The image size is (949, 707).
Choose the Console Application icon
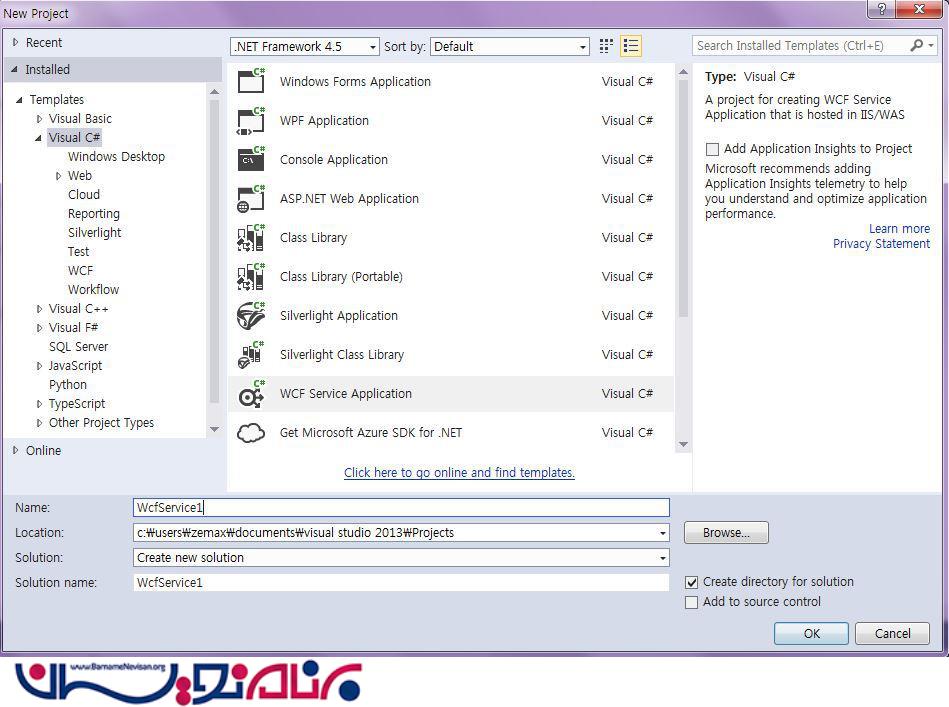pos(251,159)
